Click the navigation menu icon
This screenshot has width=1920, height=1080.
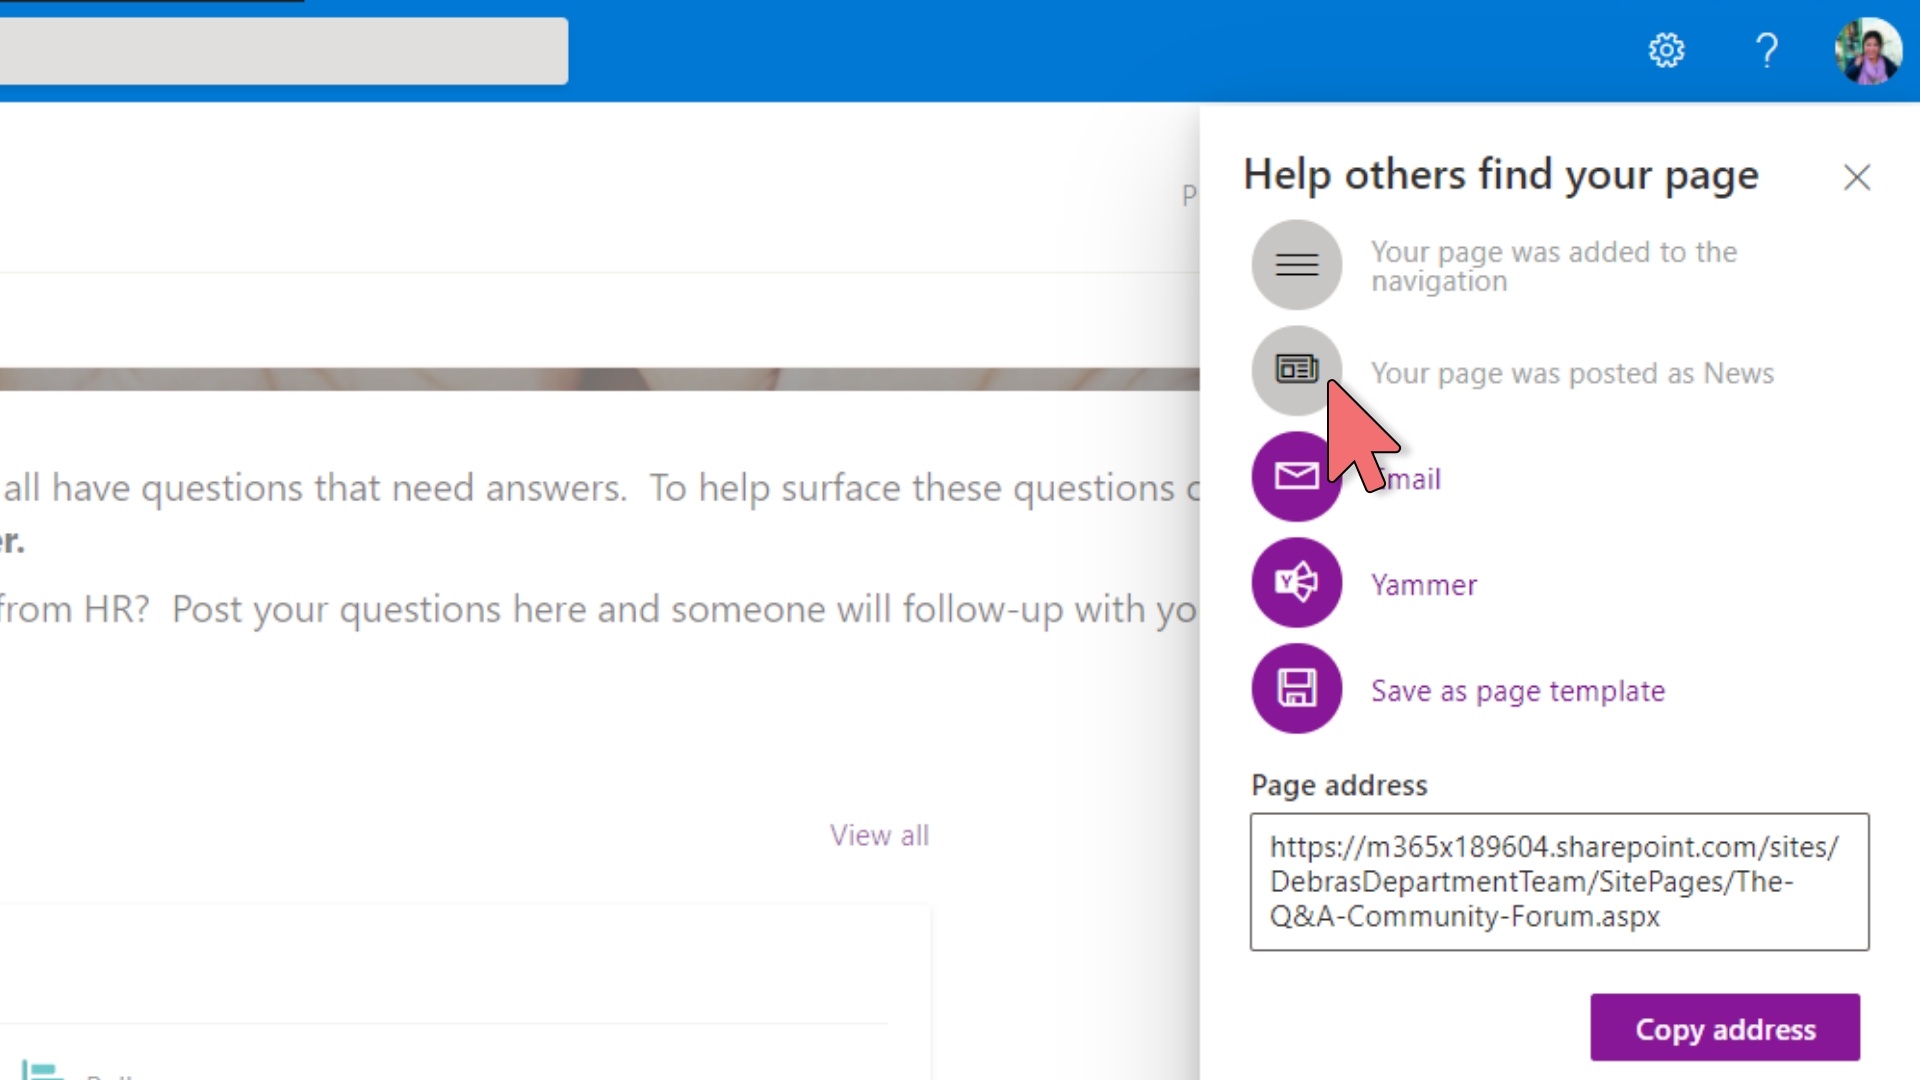point(1296,264)
